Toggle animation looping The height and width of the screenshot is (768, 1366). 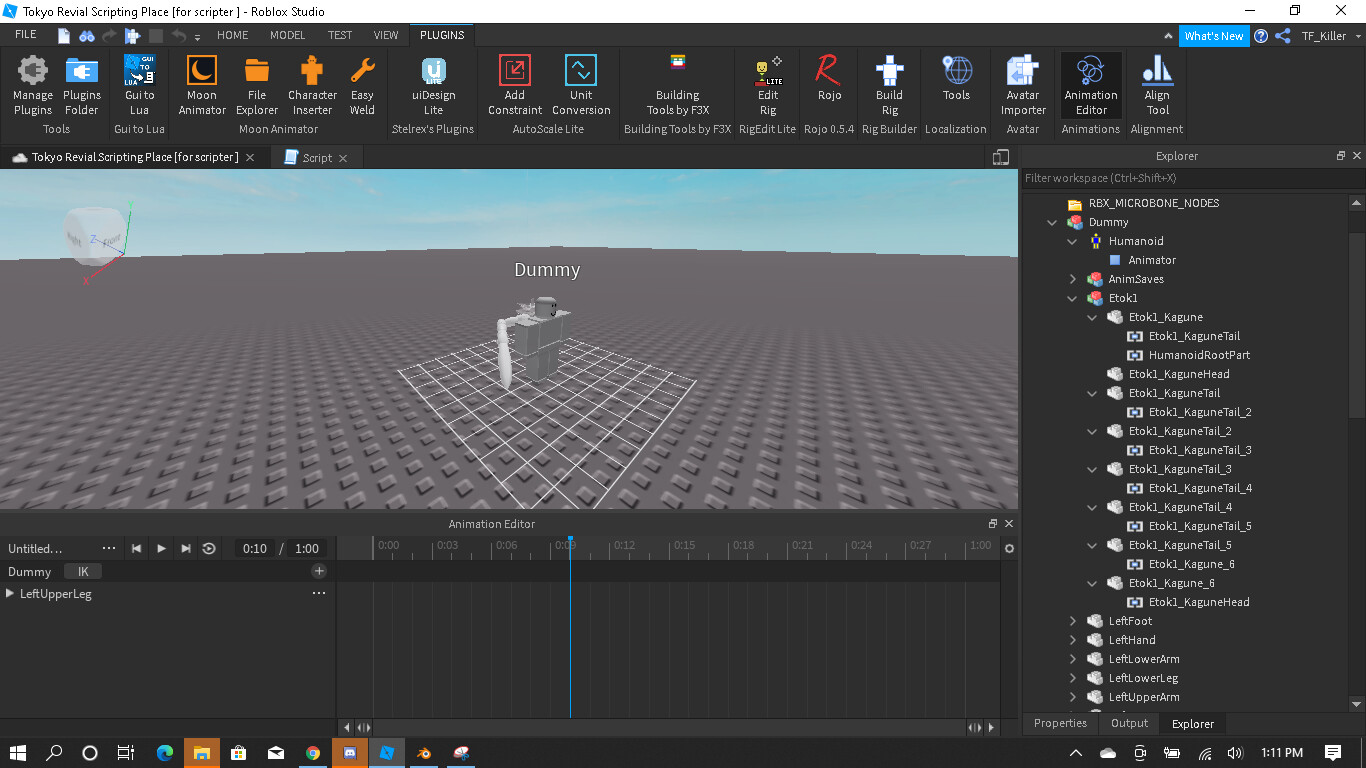(x=209, y=548)
